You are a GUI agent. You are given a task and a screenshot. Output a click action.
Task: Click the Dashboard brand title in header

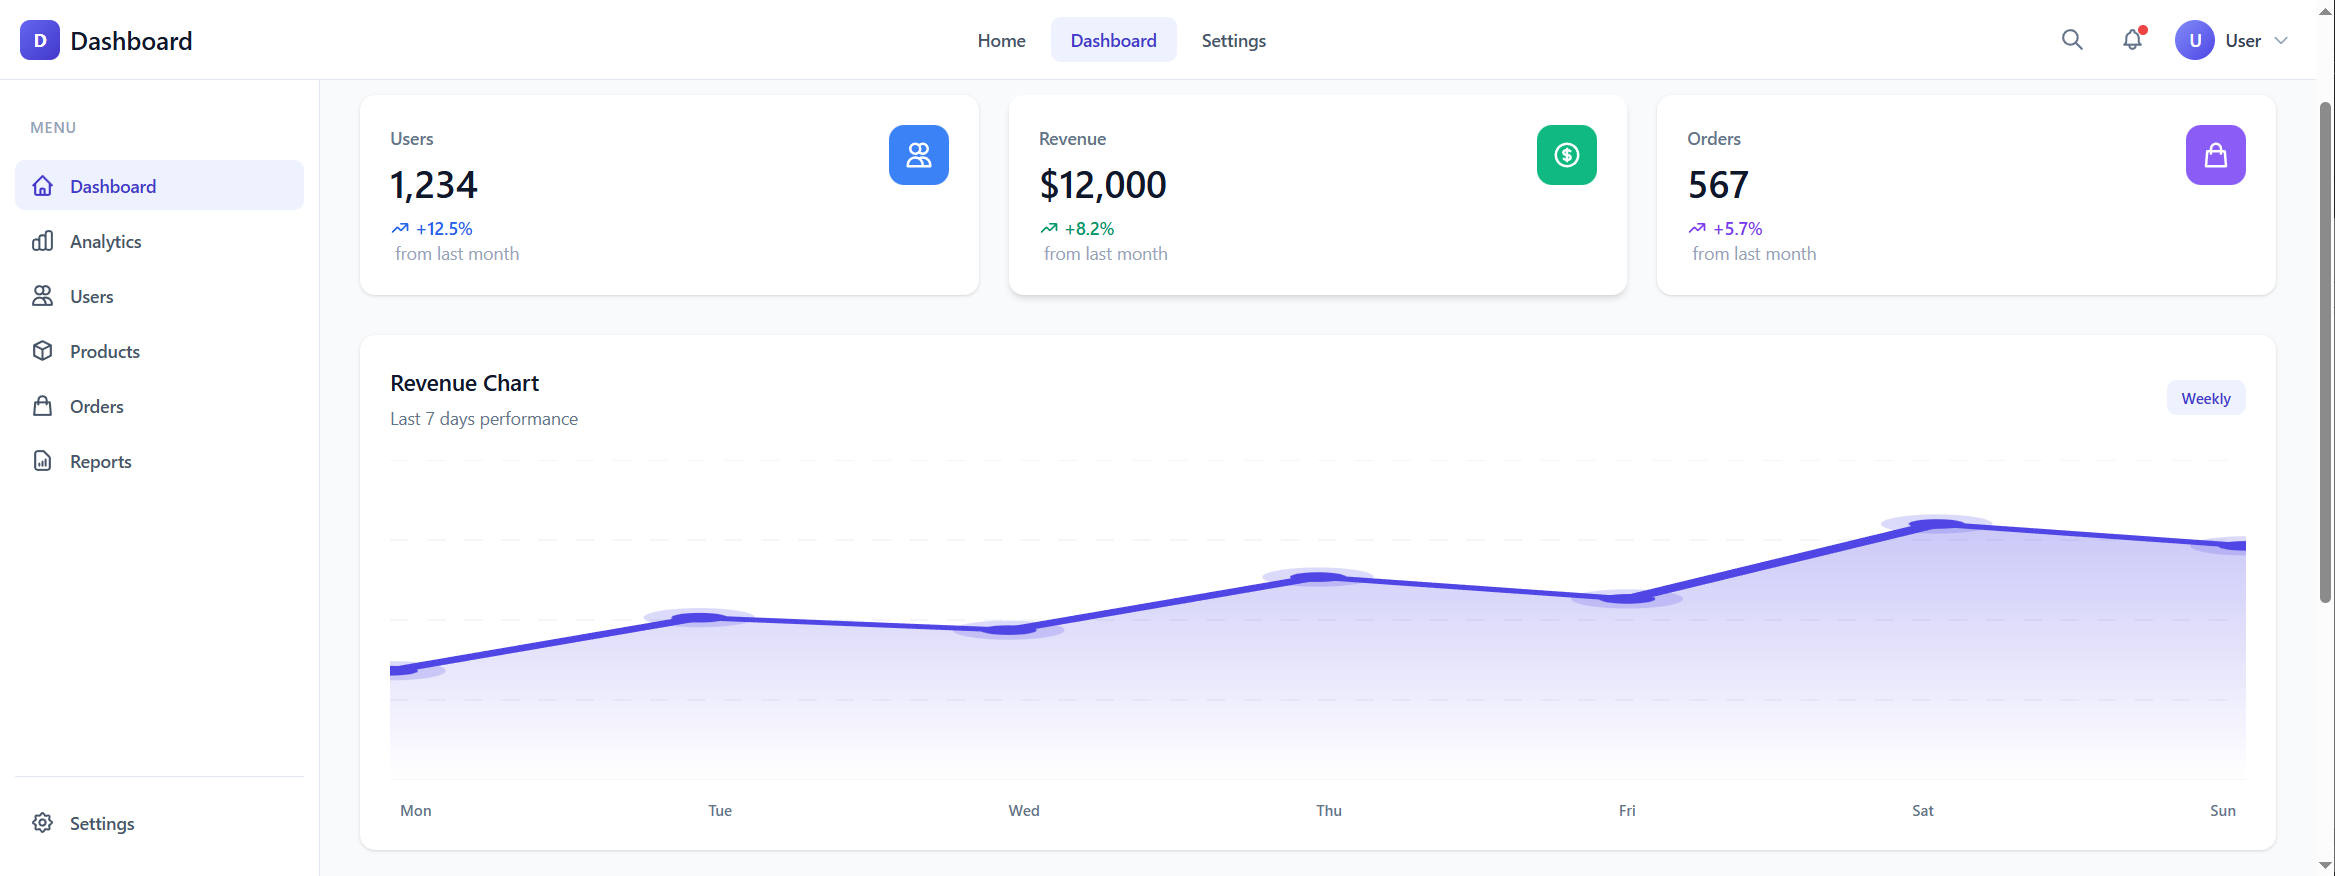(x=131, y=41)
